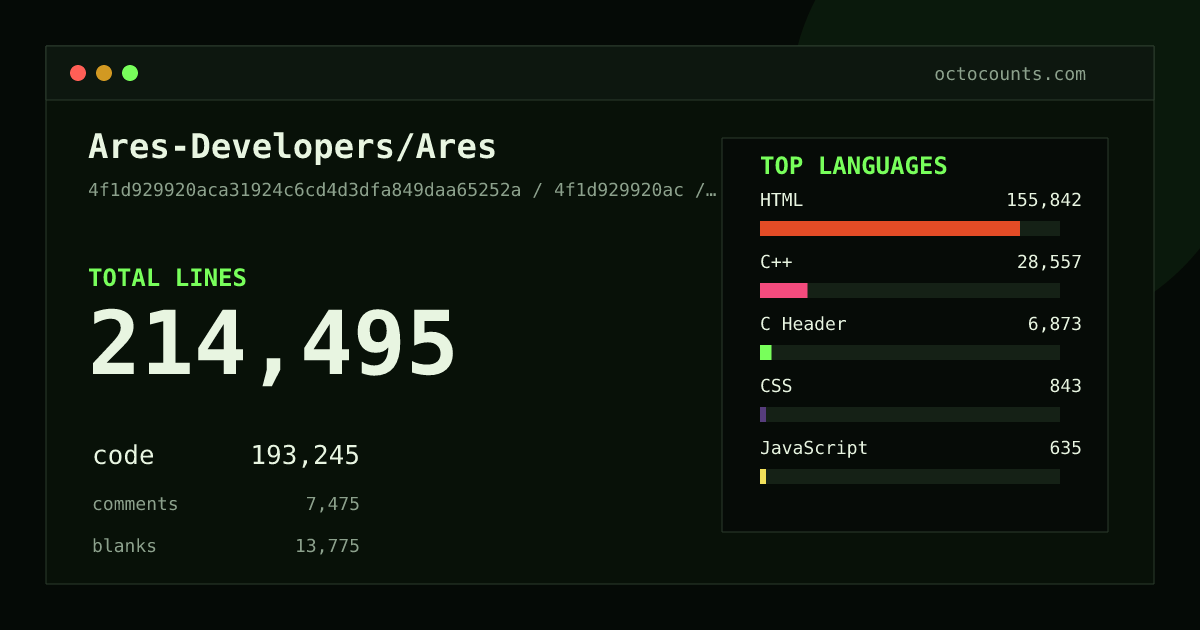Click the C++ count 28,557
1200x630 pixels.
click(1049, 262)
